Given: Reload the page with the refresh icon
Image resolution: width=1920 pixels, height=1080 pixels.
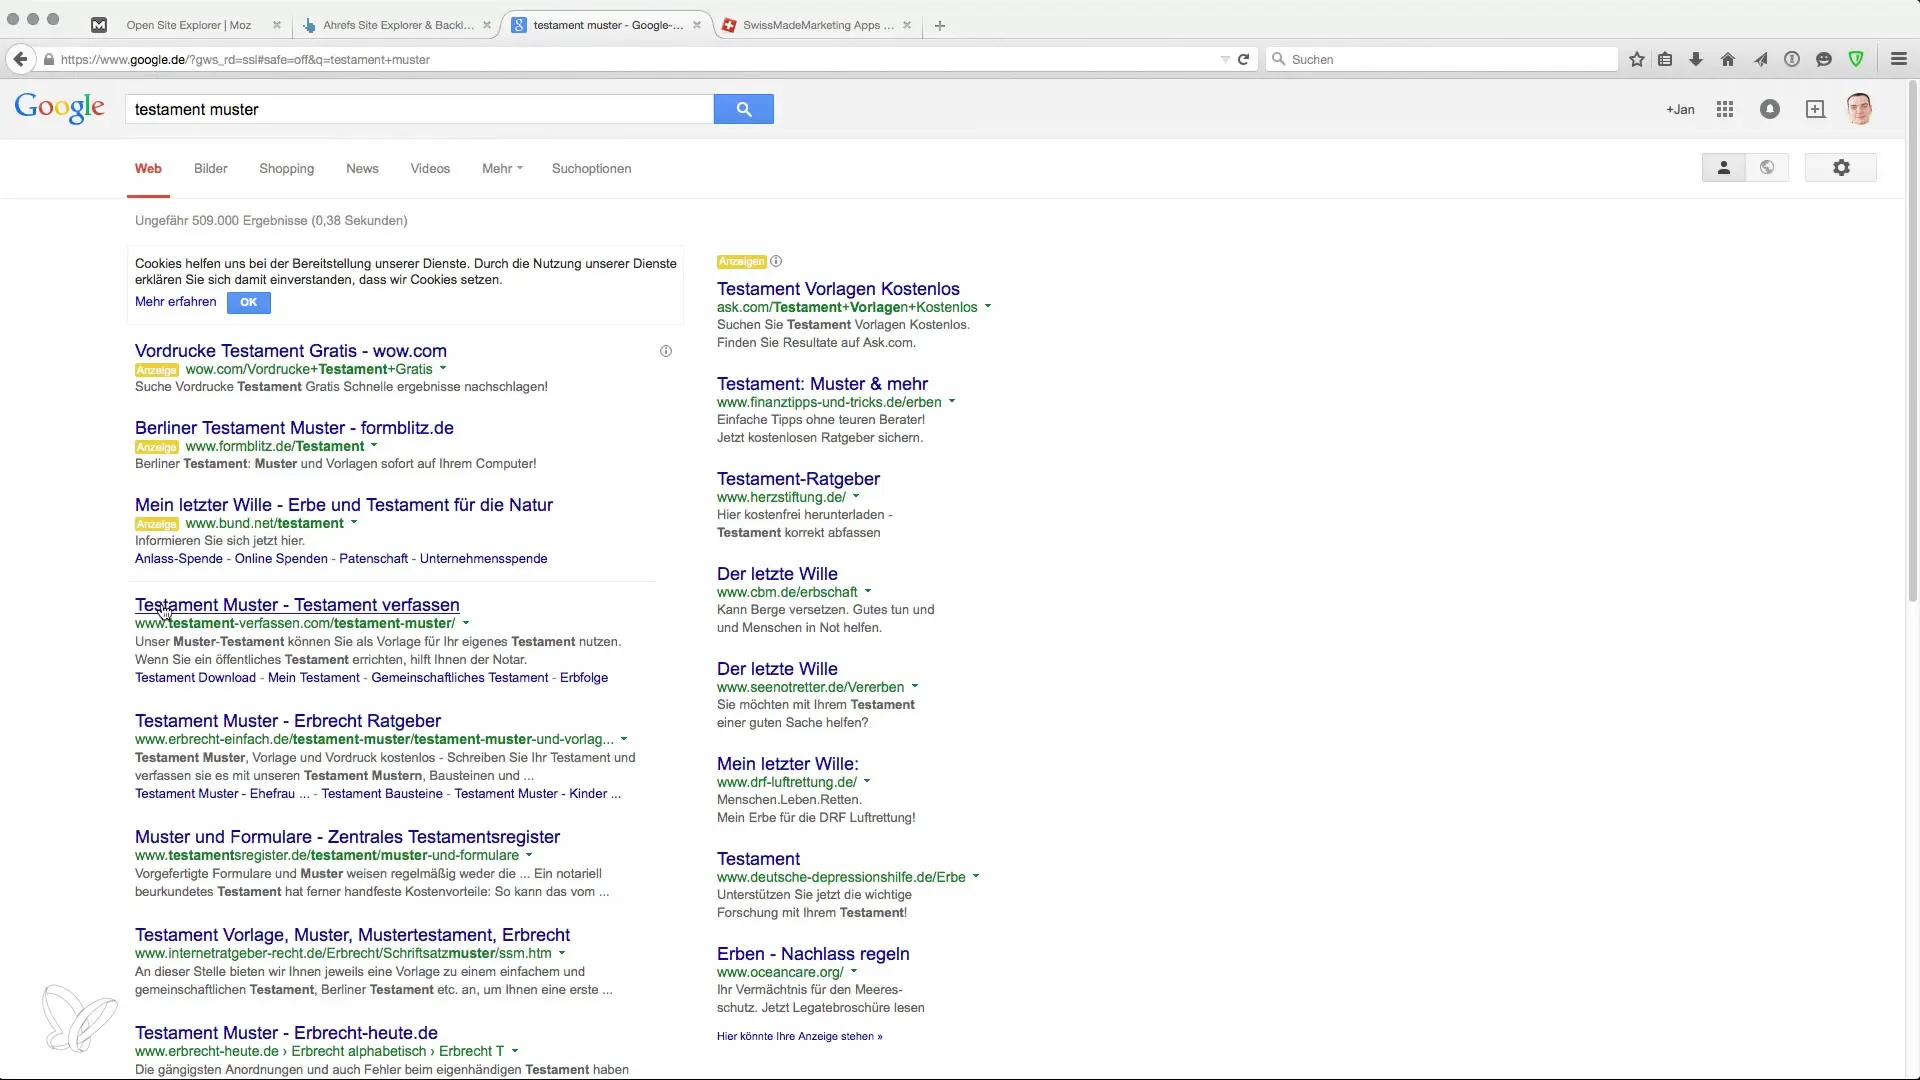Looking at the screenshot, I should coord(1243,59).
